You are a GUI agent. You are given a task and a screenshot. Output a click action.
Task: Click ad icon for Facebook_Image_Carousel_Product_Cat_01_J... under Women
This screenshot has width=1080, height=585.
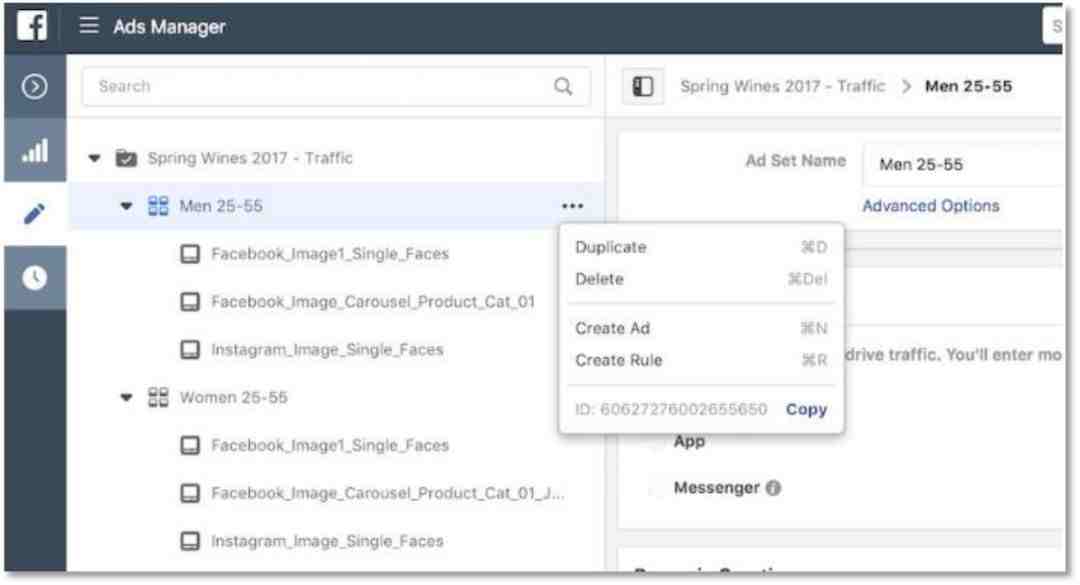(x=190, y=493)
